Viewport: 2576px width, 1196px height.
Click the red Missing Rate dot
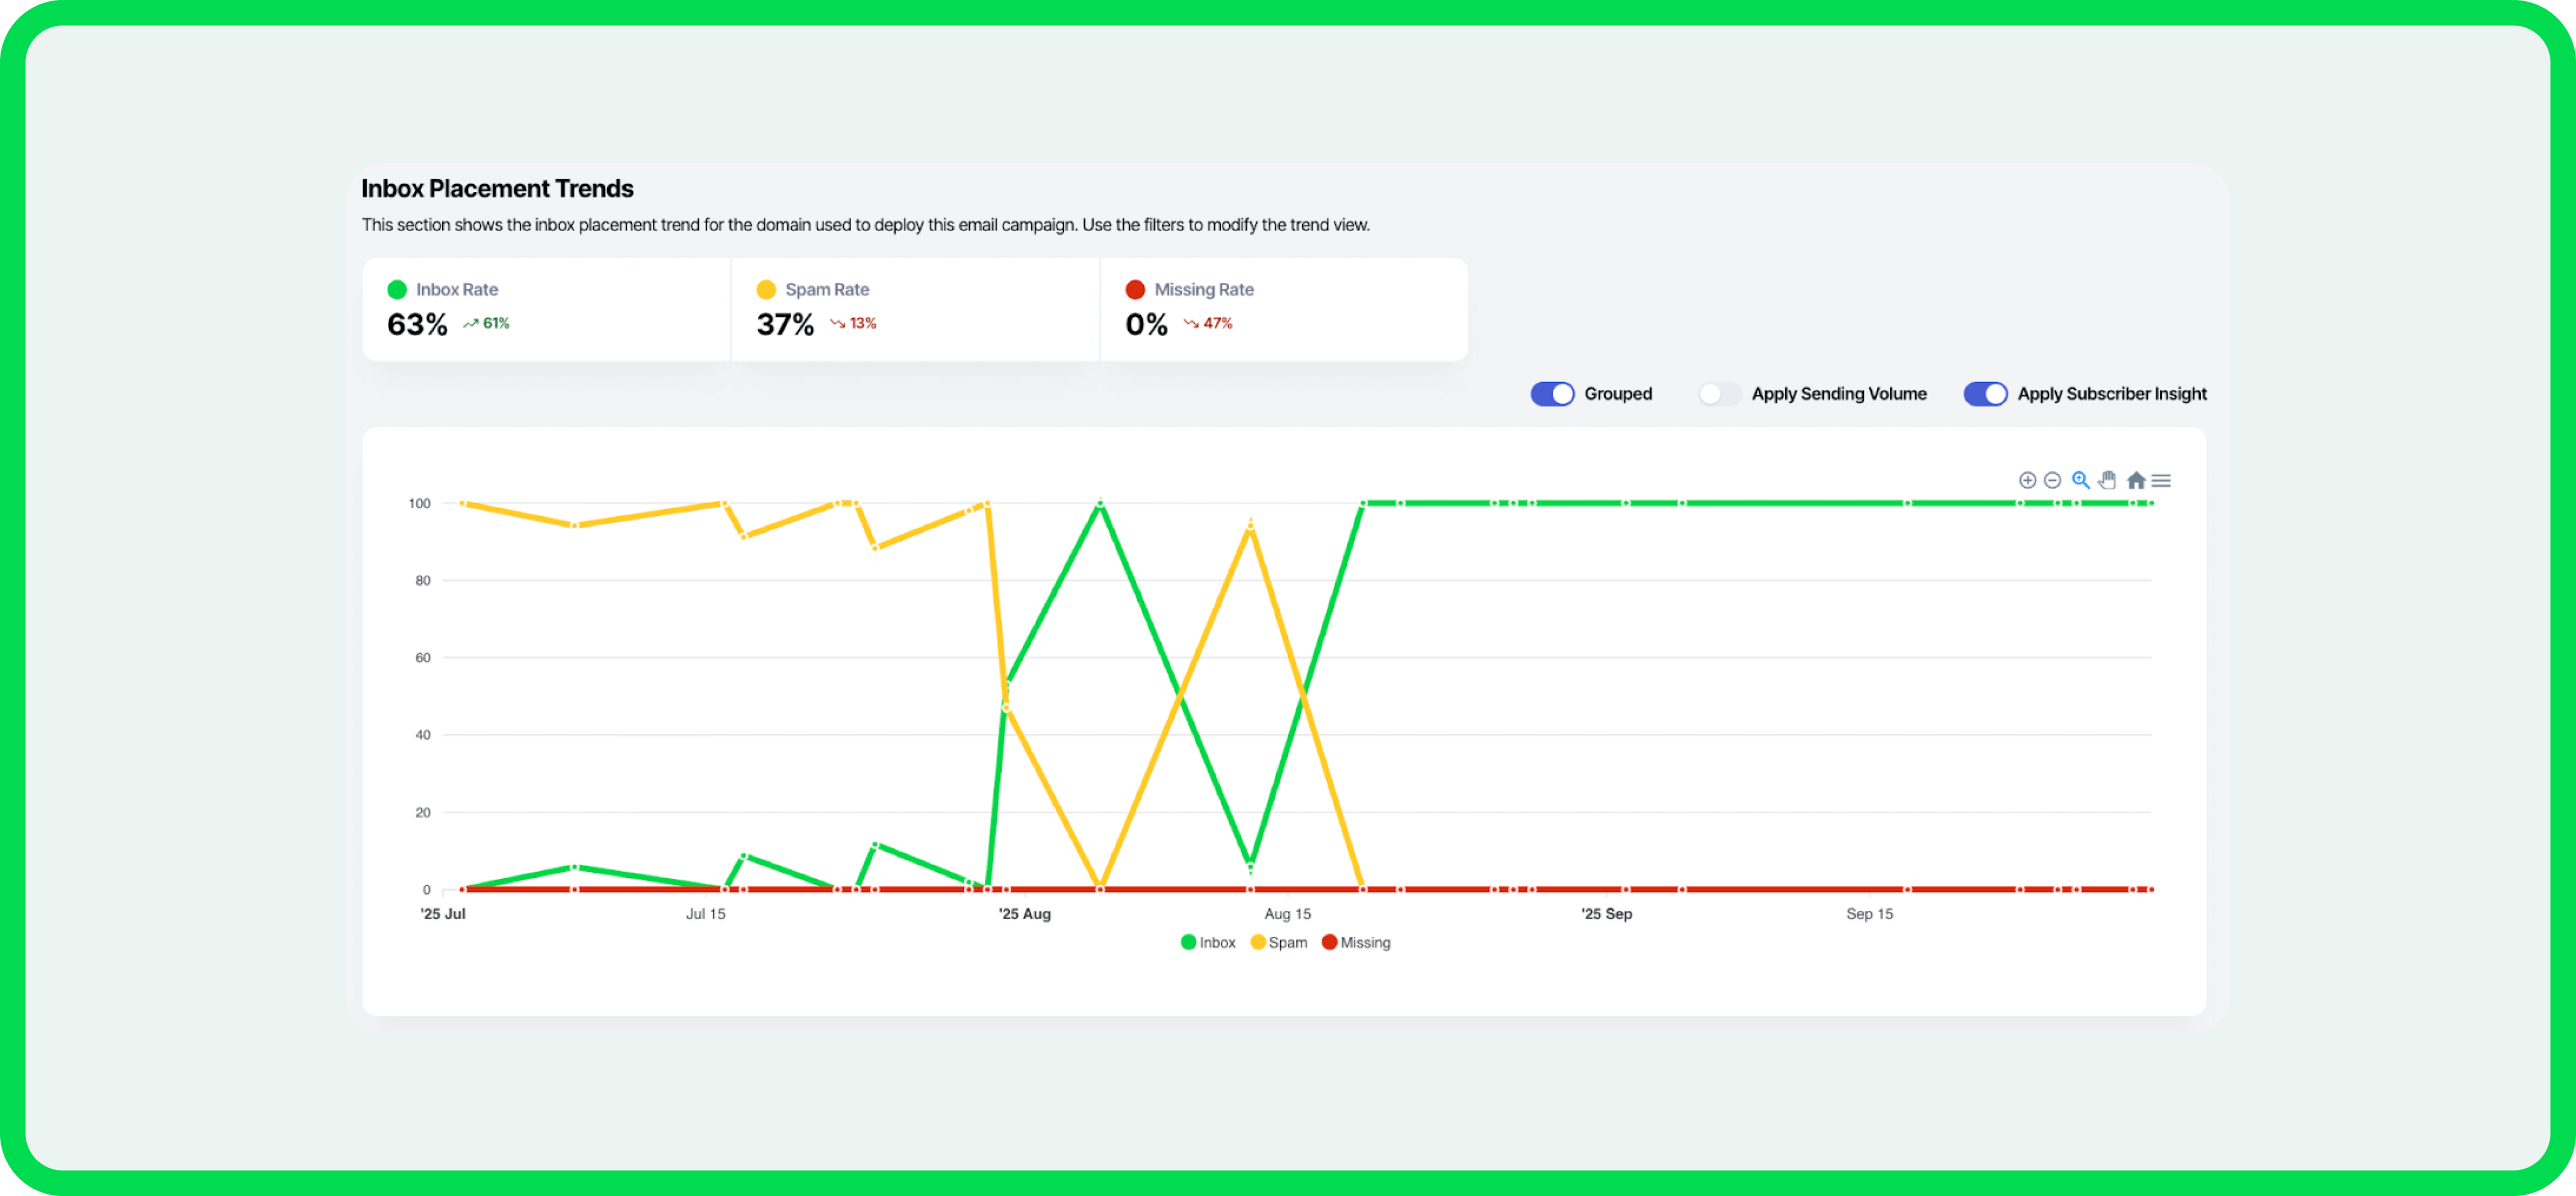point(1135,290)
